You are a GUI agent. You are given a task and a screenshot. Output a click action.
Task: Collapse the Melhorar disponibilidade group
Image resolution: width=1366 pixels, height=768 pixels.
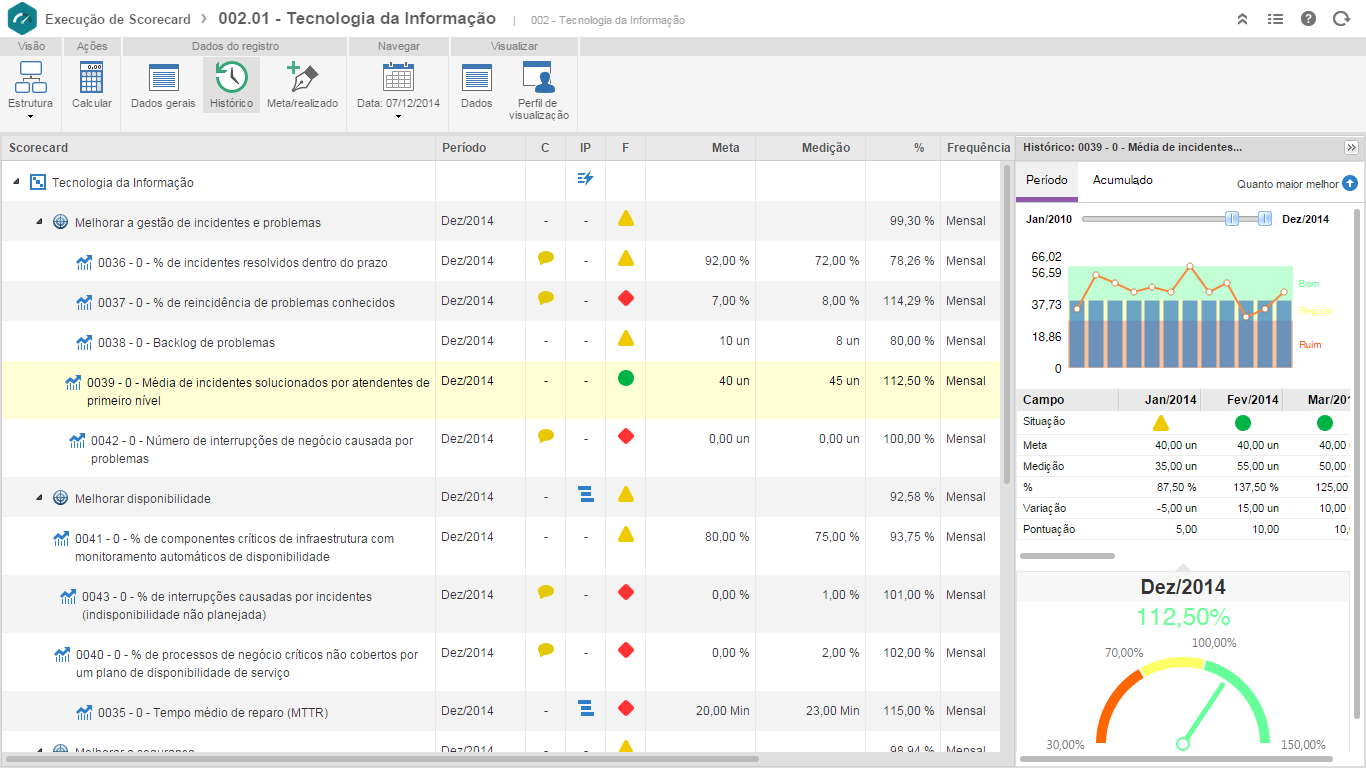point(39,498)
